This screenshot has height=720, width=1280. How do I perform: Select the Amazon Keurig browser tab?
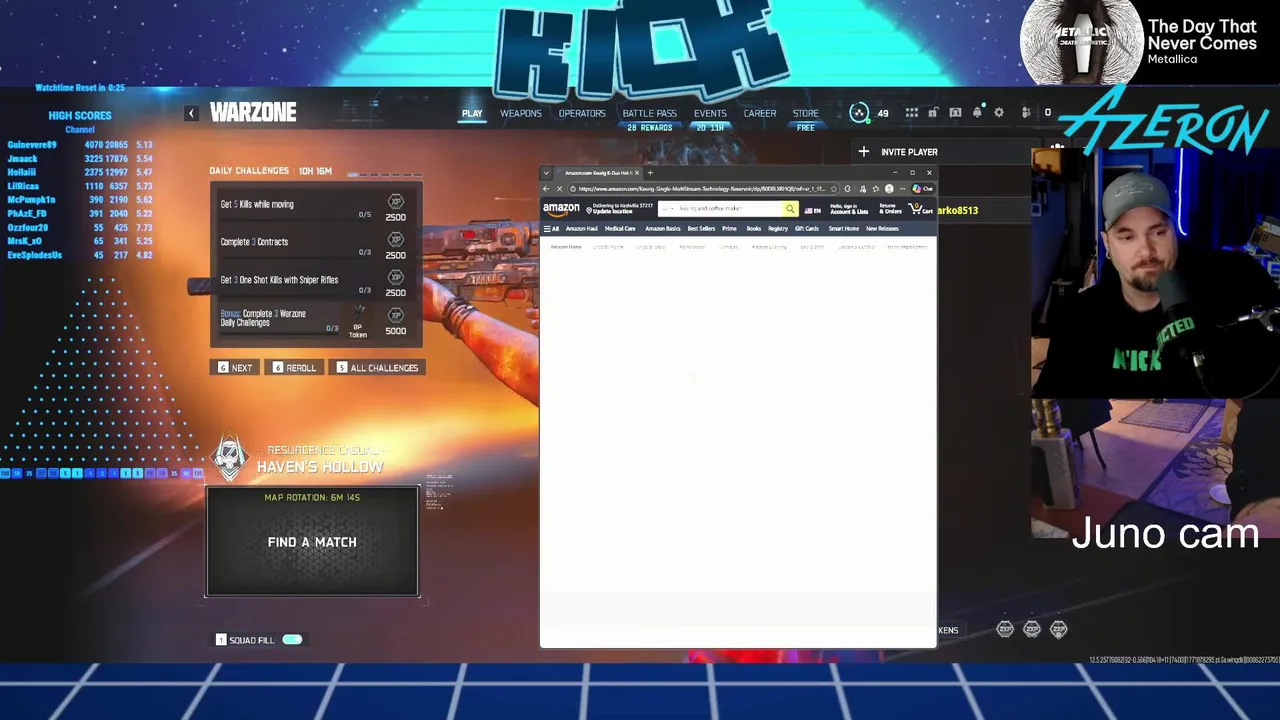(x=597, y=173)
